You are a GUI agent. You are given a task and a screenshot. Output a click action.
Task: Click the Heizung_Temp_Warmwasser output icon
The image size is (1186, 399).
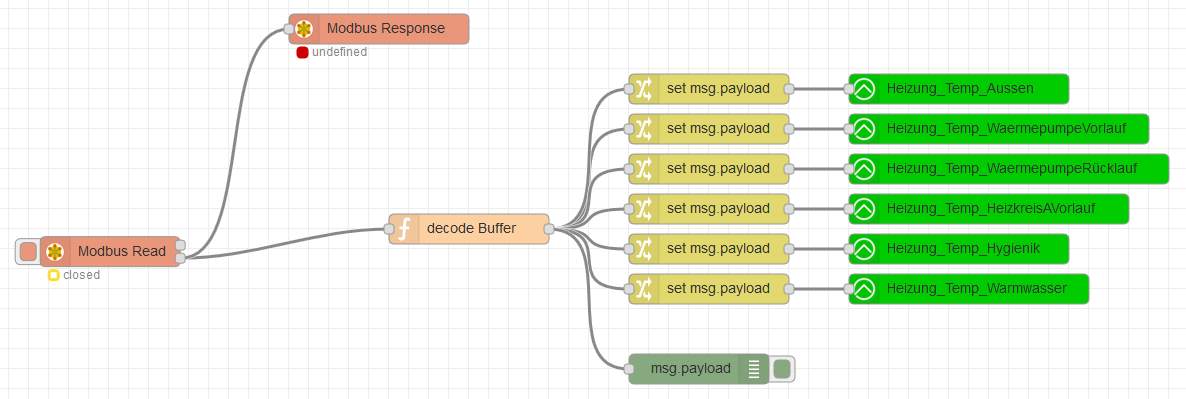(x=865, y=289)
